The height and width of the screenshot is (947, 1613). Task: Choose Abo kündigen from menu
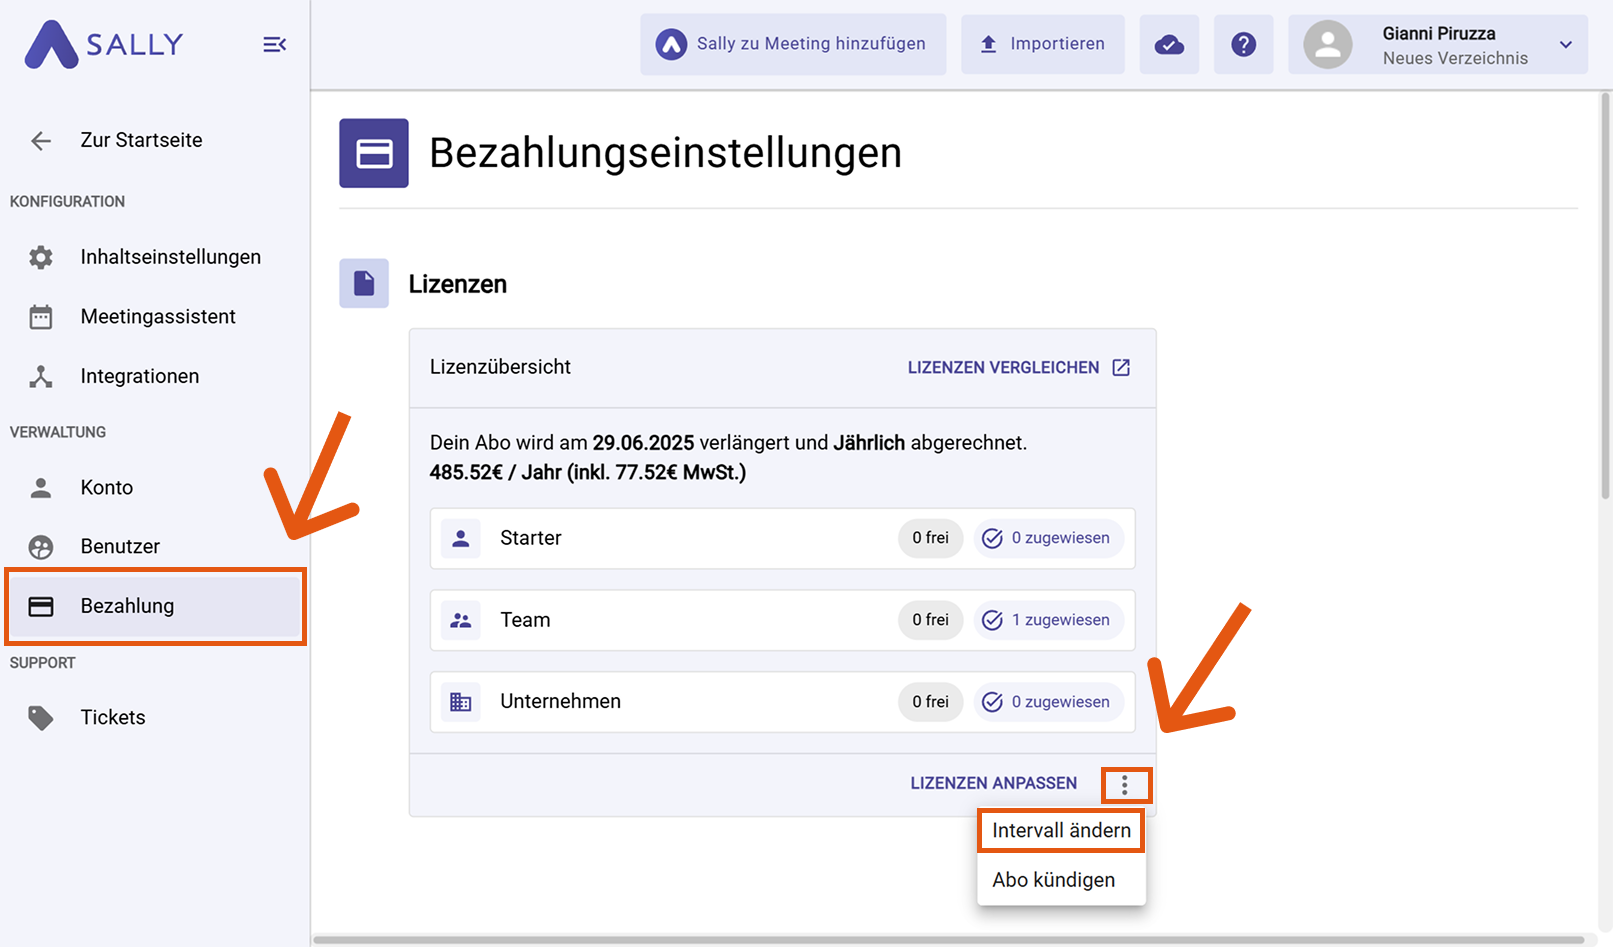tap(1061, 880)
